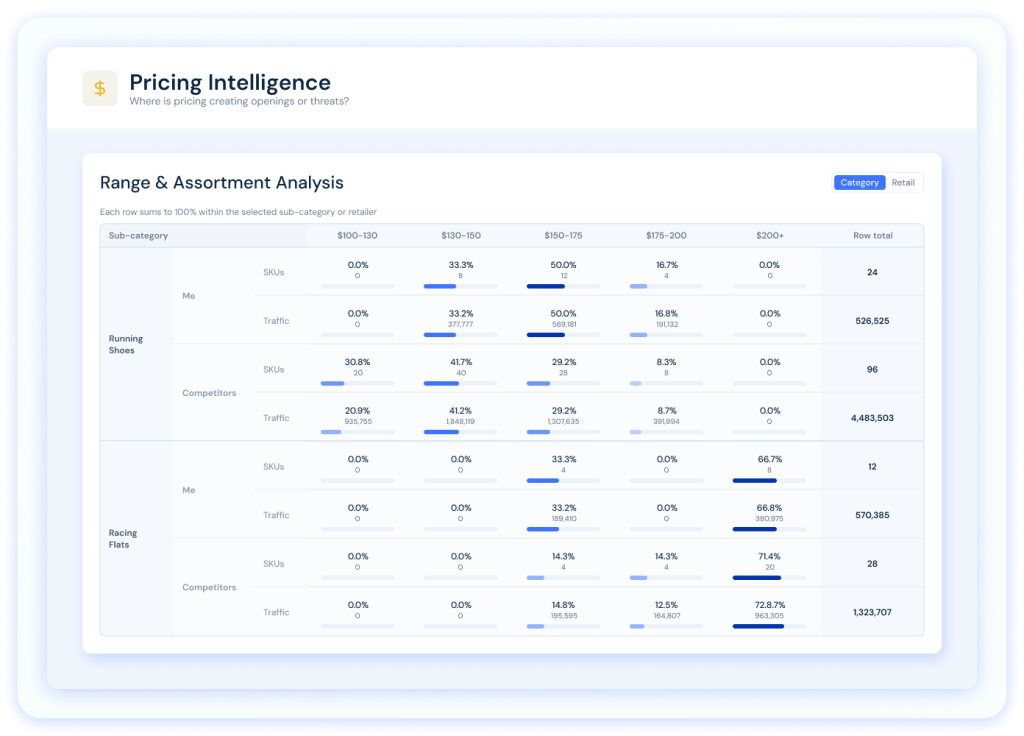
Task: Select the Running Shoes sub-category label
Action: (x=125, y=344)
